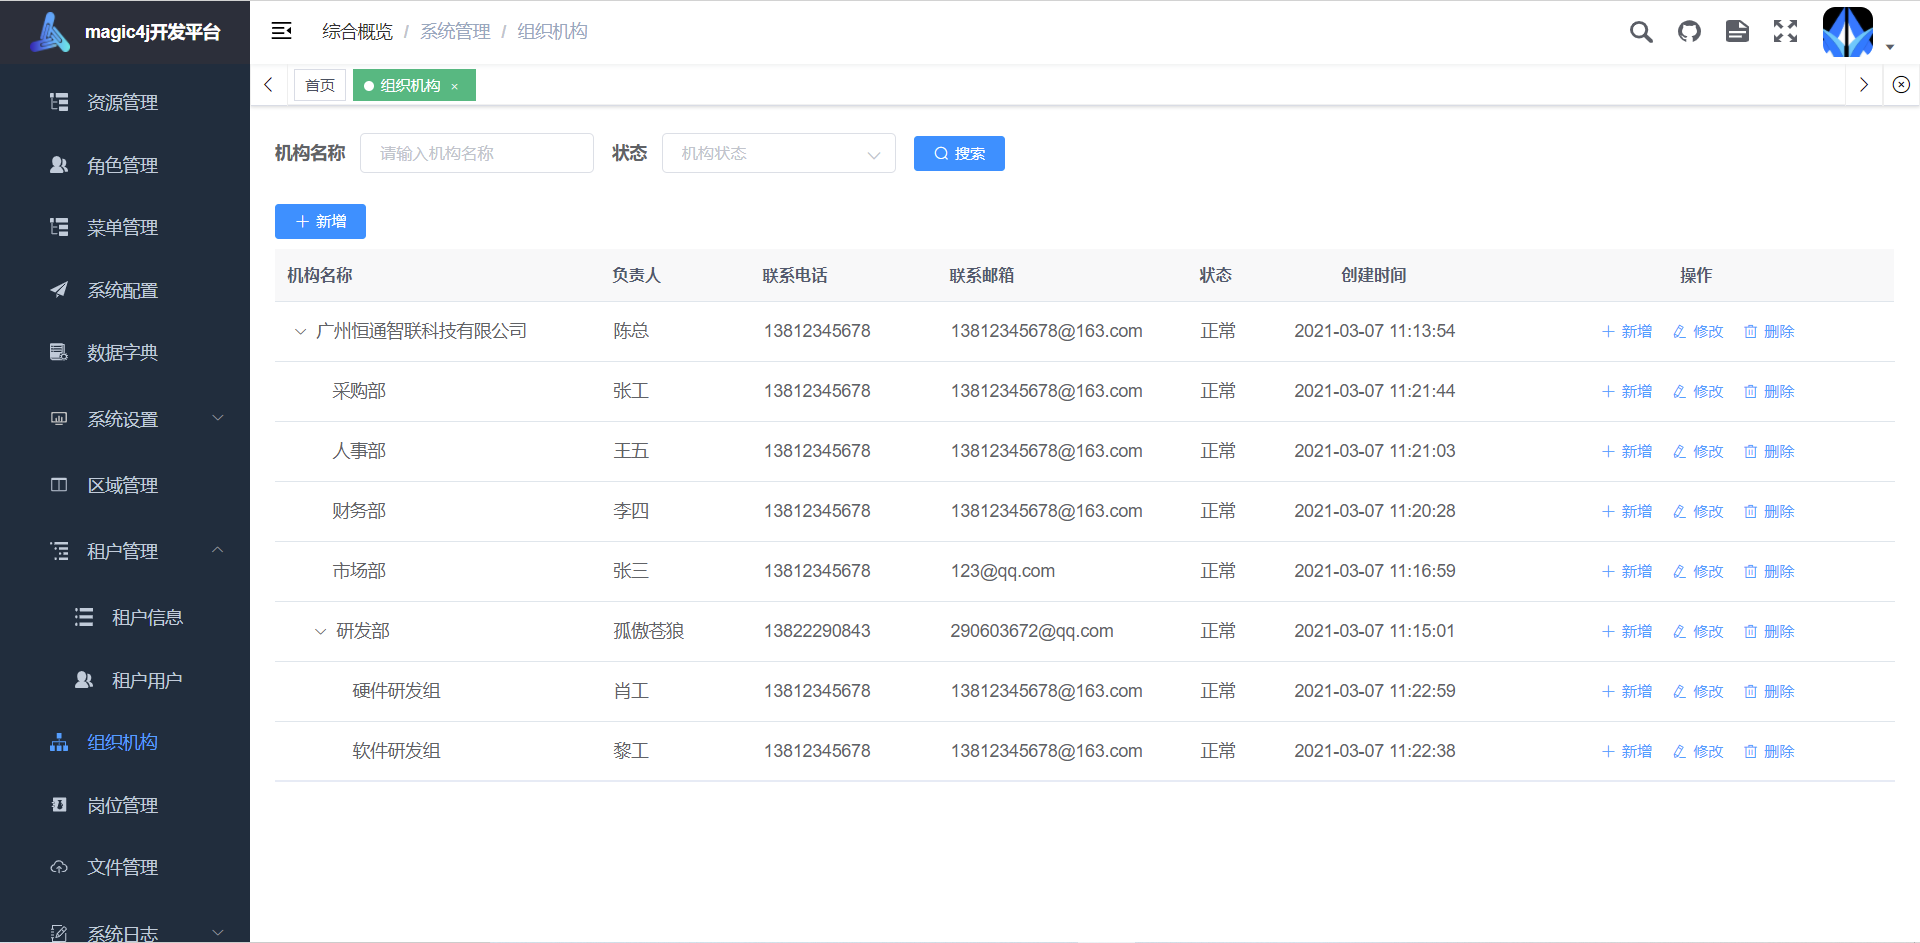Screen dimensions: 1920x943
Task: Edit the 硬件研发组 row
Action: click(1698, 691)
